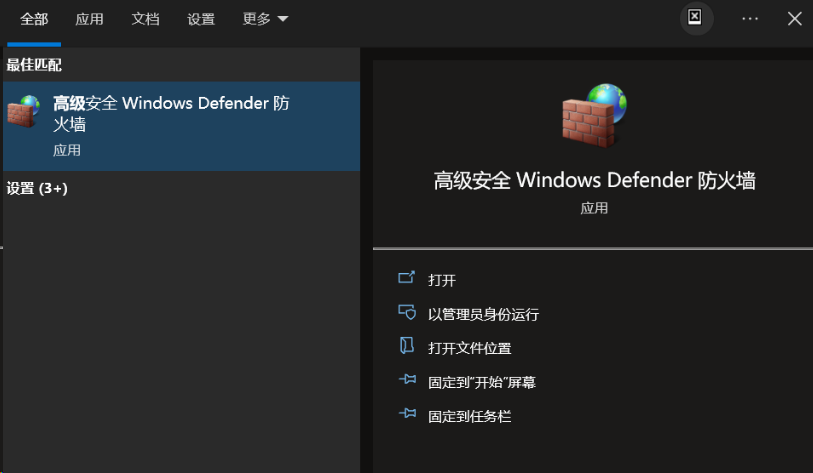Image resolution: width=813 pixels, height=473 pixels.
Task: Open the three-dot options menu
Action: [x=750, y=19]
